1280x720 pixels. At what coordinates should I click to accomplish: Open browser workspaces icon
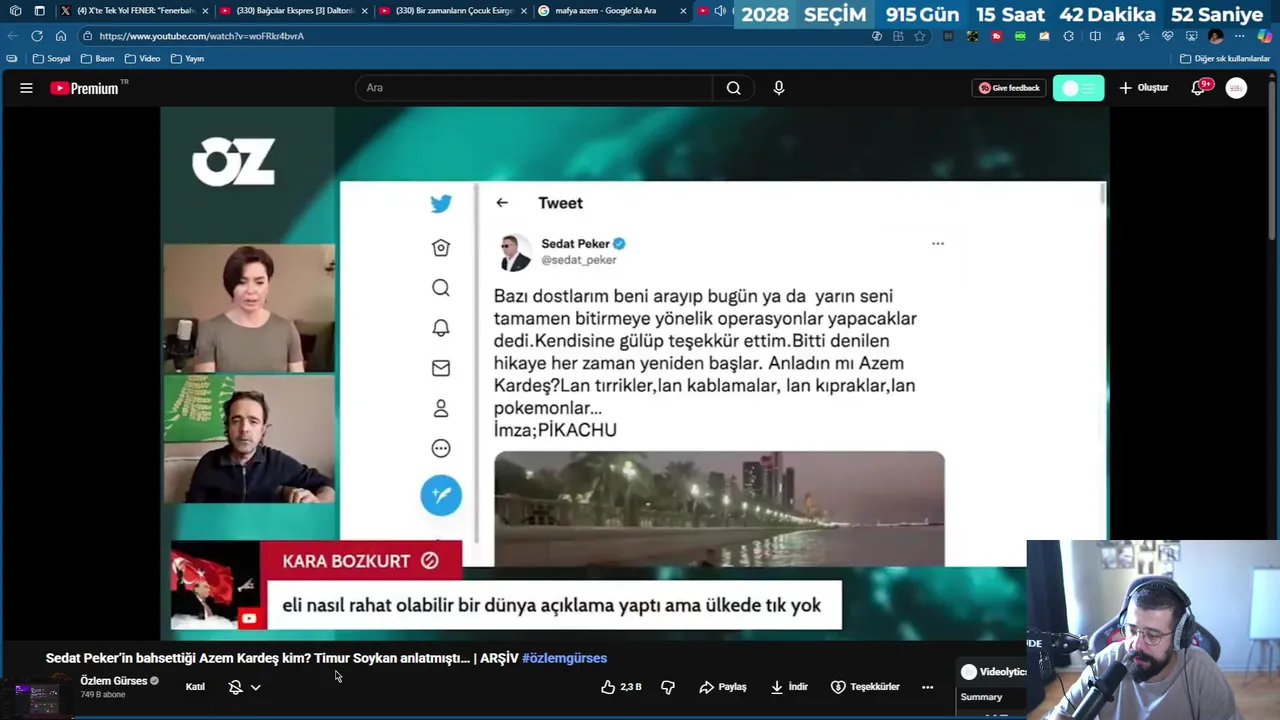pyautogui.click(x=15, y=11)
